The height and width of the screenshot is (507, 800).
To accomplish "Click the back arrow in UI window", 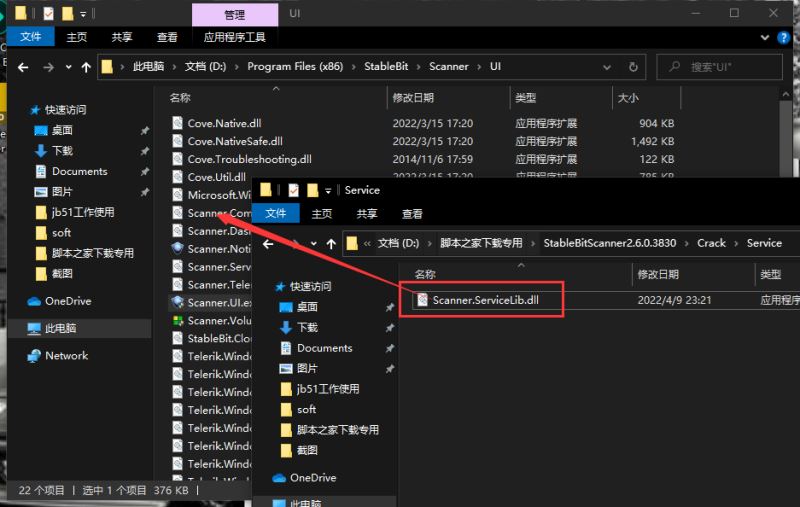I will [x=23, y=67].
